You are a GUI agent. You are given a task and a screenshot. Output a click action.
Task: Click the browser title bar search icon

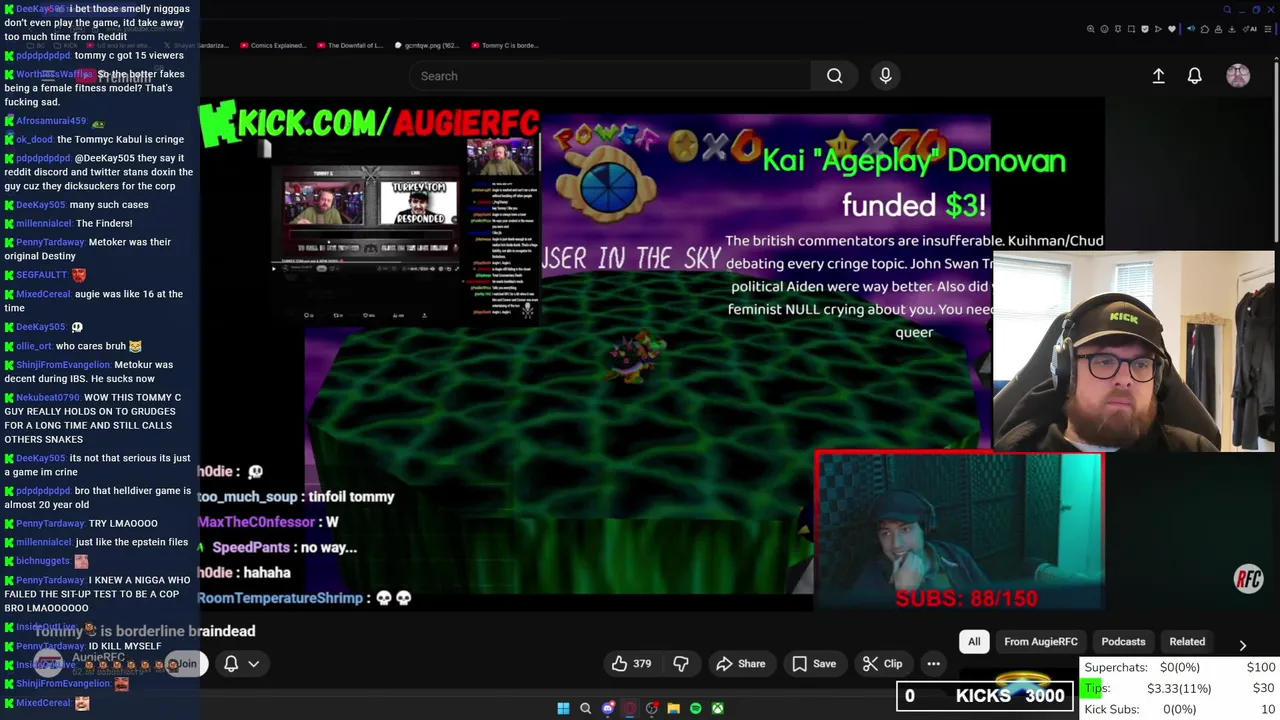(x=1227, y=10)
